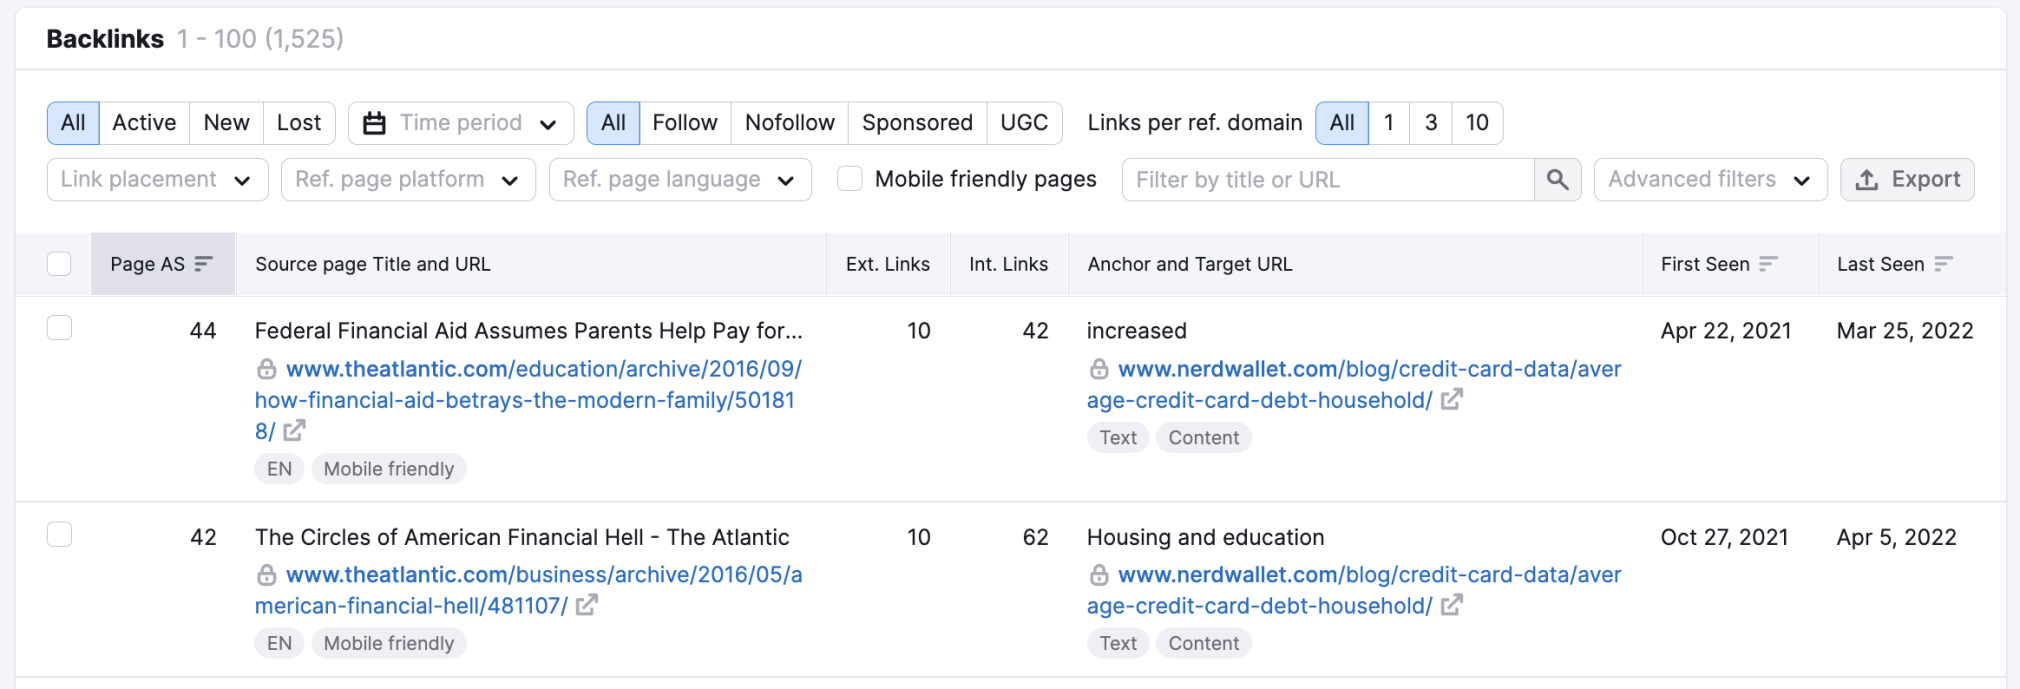2020x689 pixels.
Task: Select the Federal Financial Aid row checkbox
Action: 60,328
